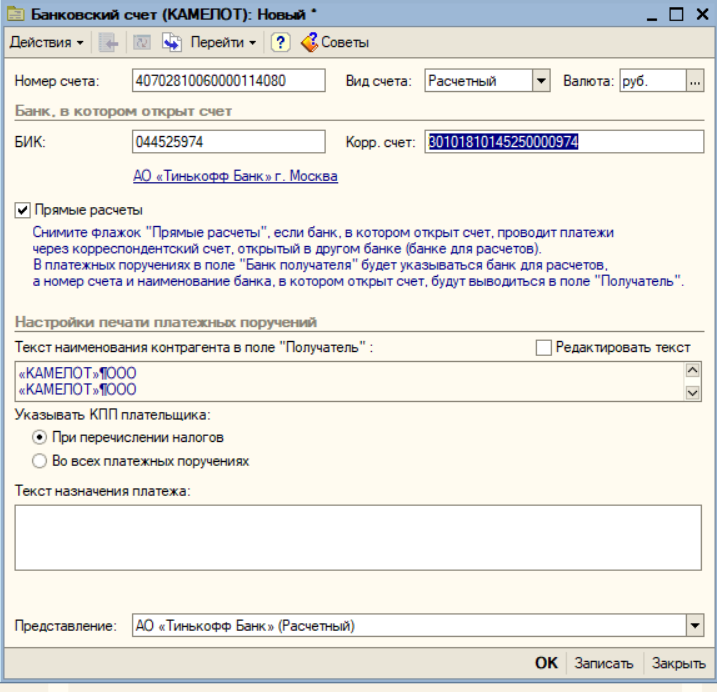Image resolution: width=717 pixels, height=692 pixels.
Task: Open currency selection ellipsis button
Action: pos(695,81)
